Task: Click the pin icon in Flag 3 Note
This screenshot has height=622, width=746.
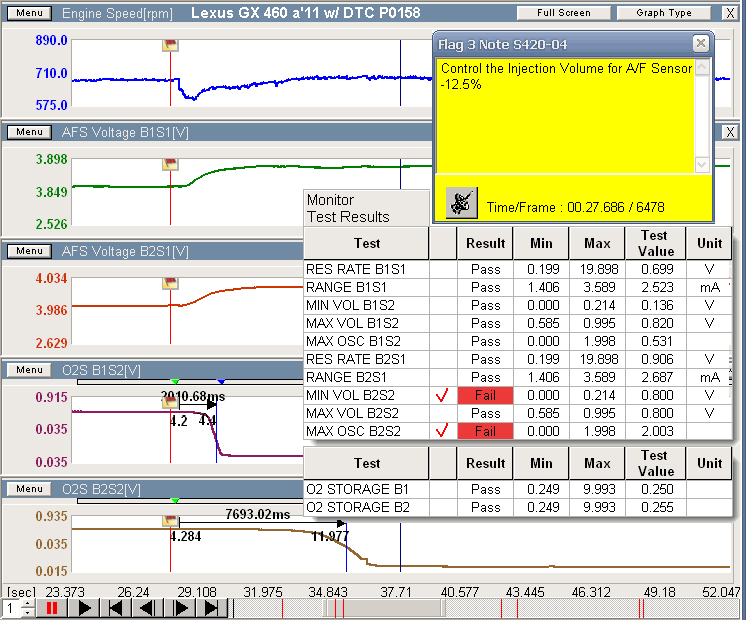Action: [x=460, y=201]
